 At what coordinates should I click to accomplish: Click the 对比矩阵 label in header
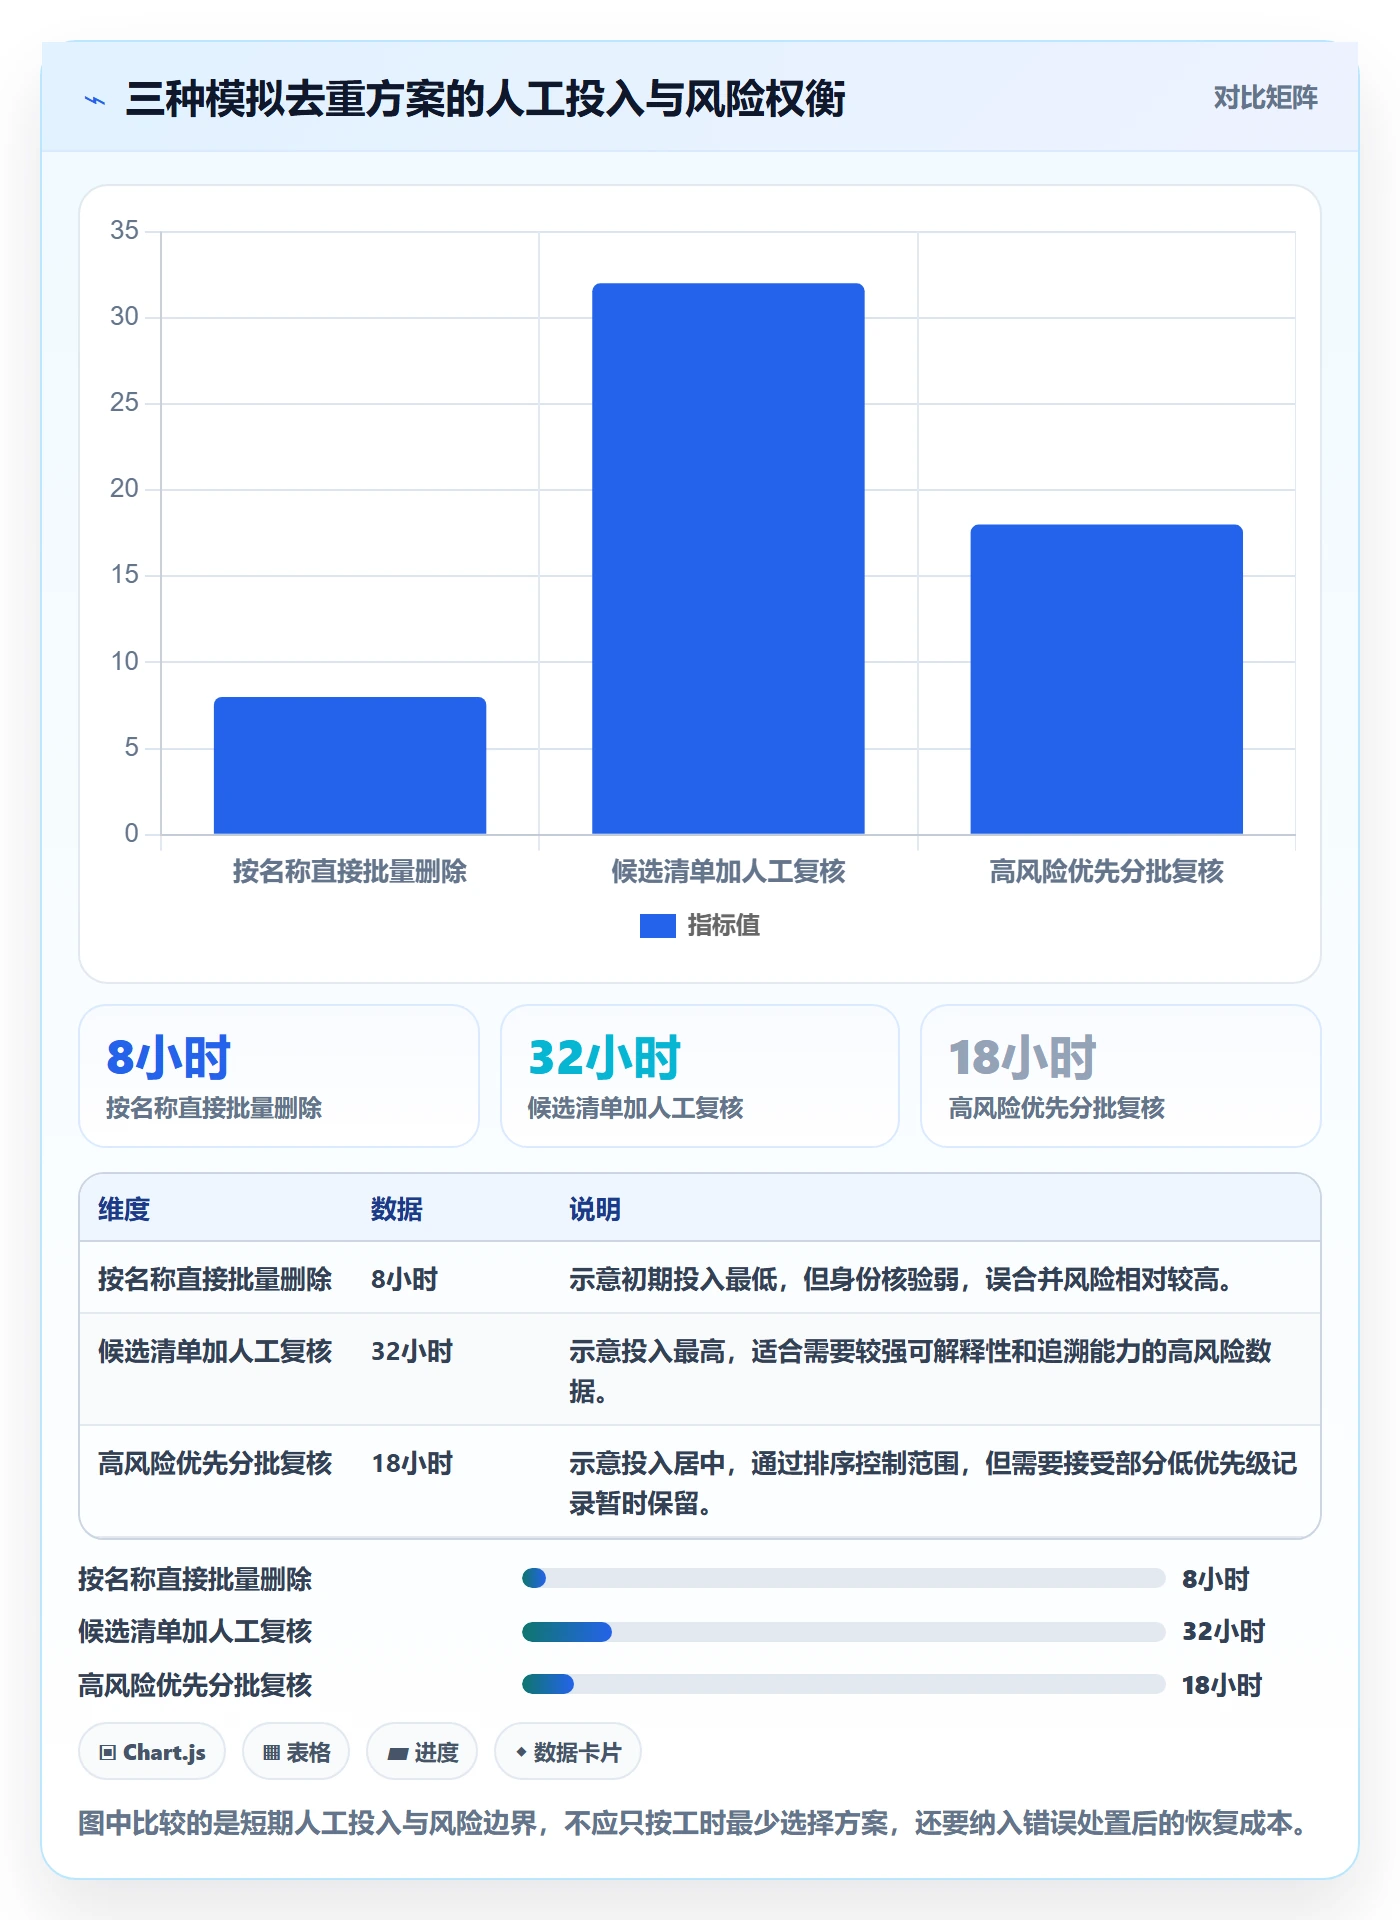(1265, 97)
